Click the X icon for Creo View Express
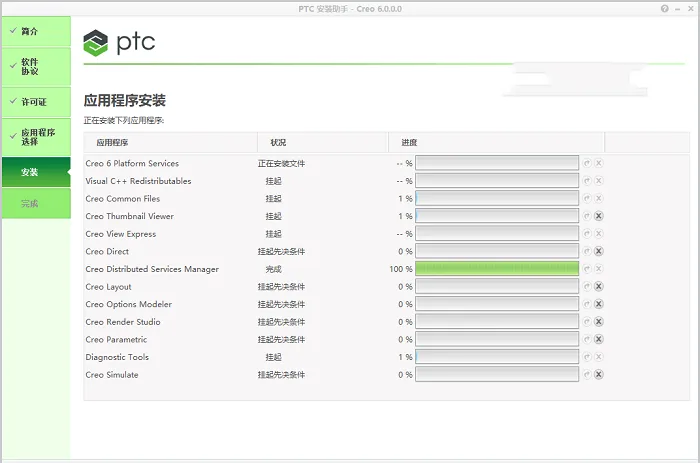 599,234
